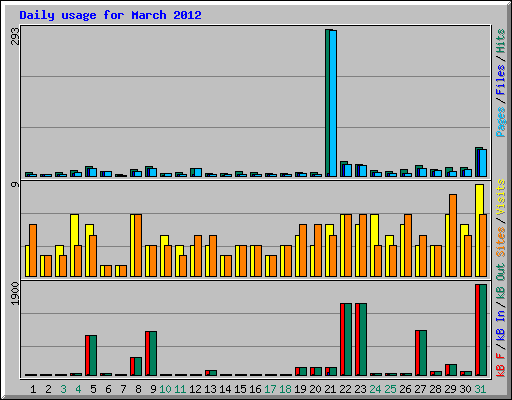Click the orange sites bar for day 29
The height and width of the screenshot is (400, 512).
(x=453, y=235)
